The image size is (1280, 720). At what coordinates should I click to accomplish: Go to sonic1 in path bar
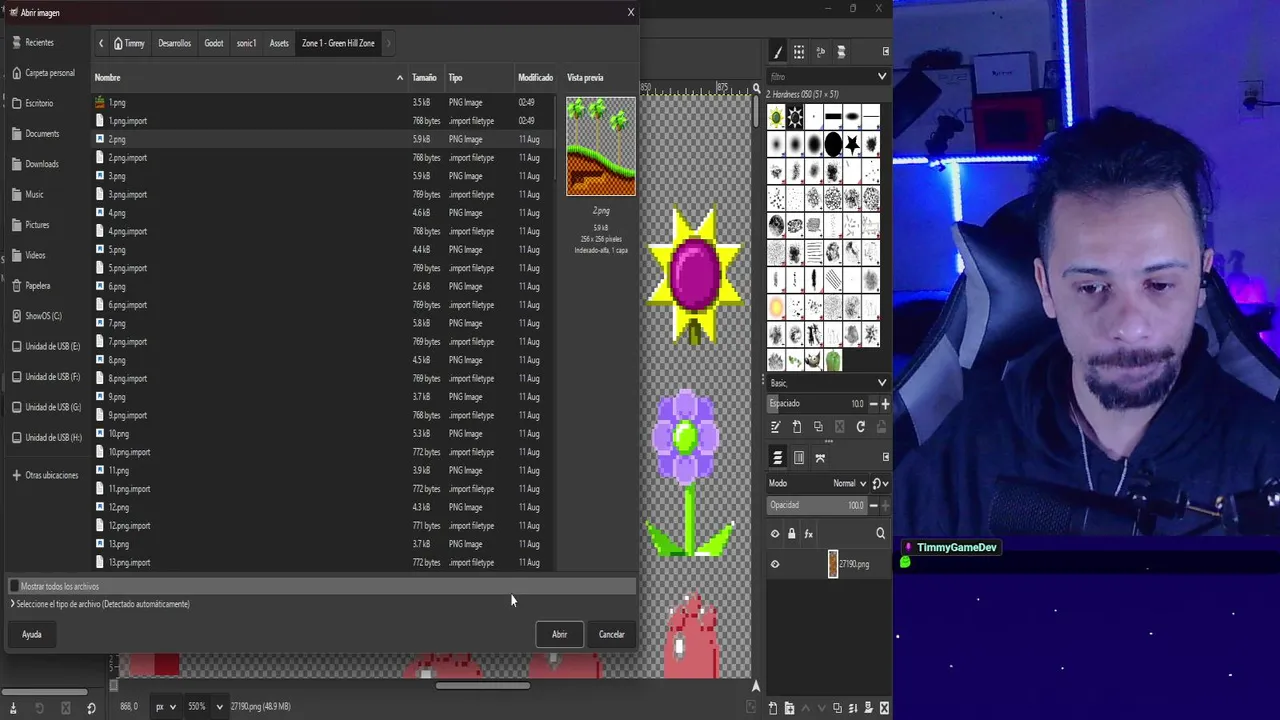click(247, 43)
